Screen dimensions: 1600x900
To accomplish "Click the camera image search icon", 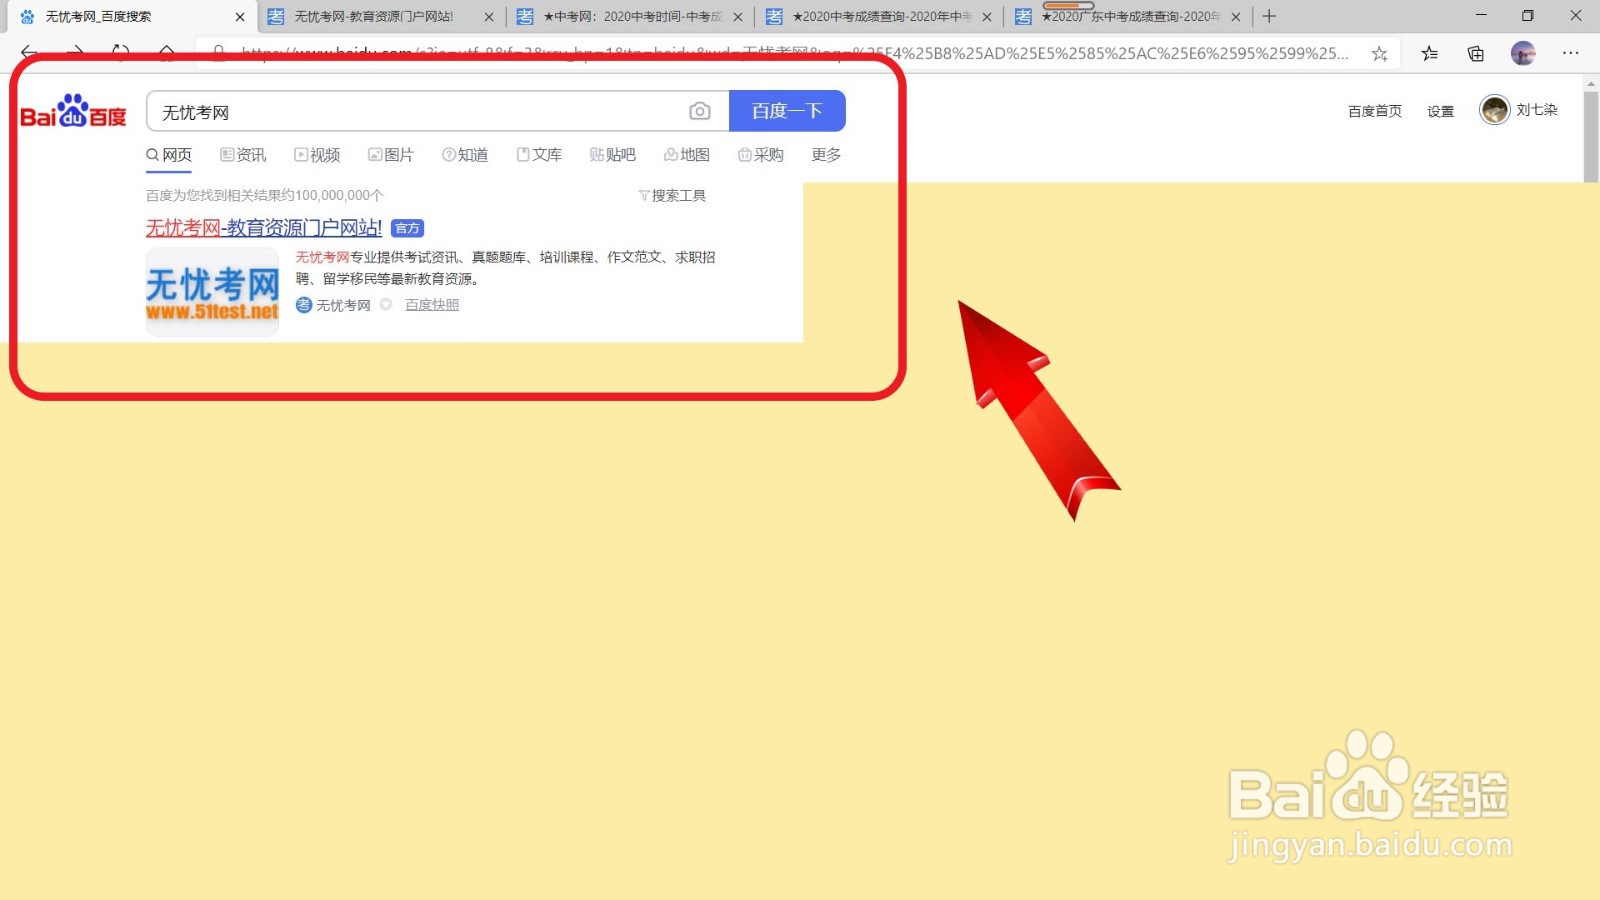I will tap(700, 111).
